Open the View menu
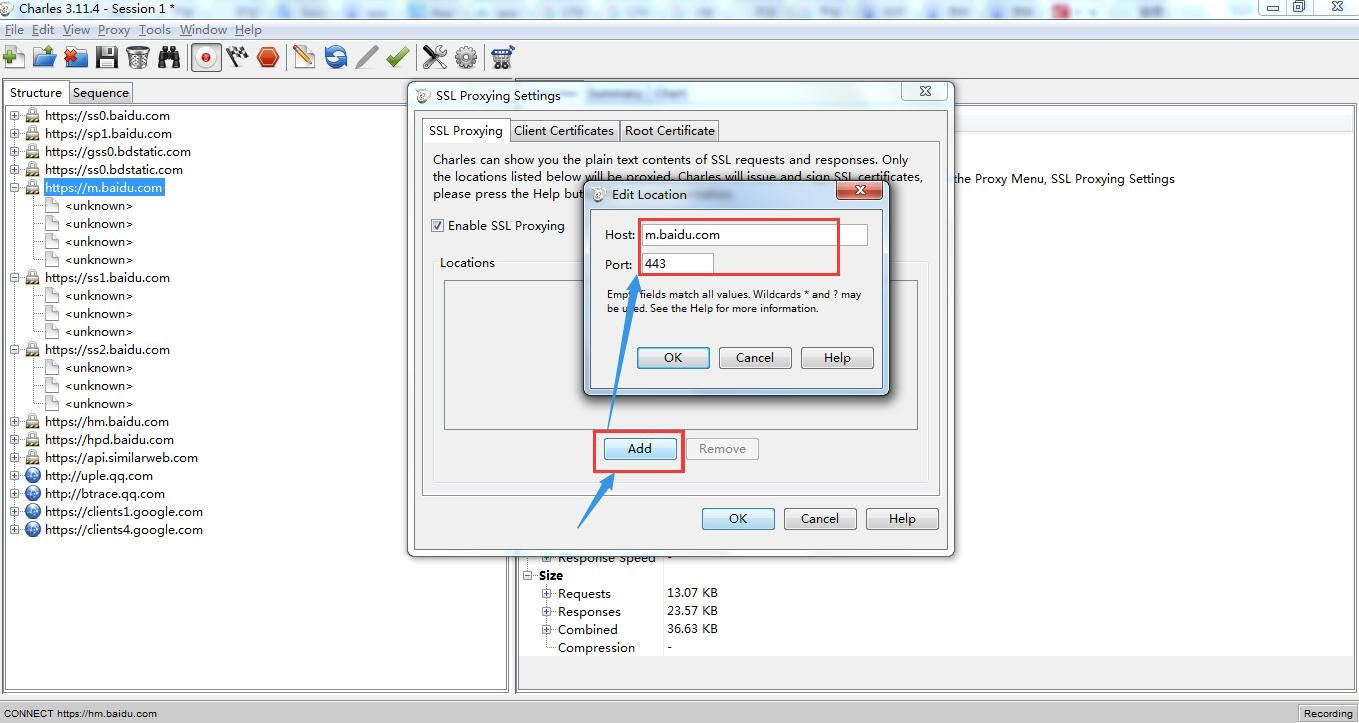Viewport: 1359px width, 723px height. pos(76,30)
